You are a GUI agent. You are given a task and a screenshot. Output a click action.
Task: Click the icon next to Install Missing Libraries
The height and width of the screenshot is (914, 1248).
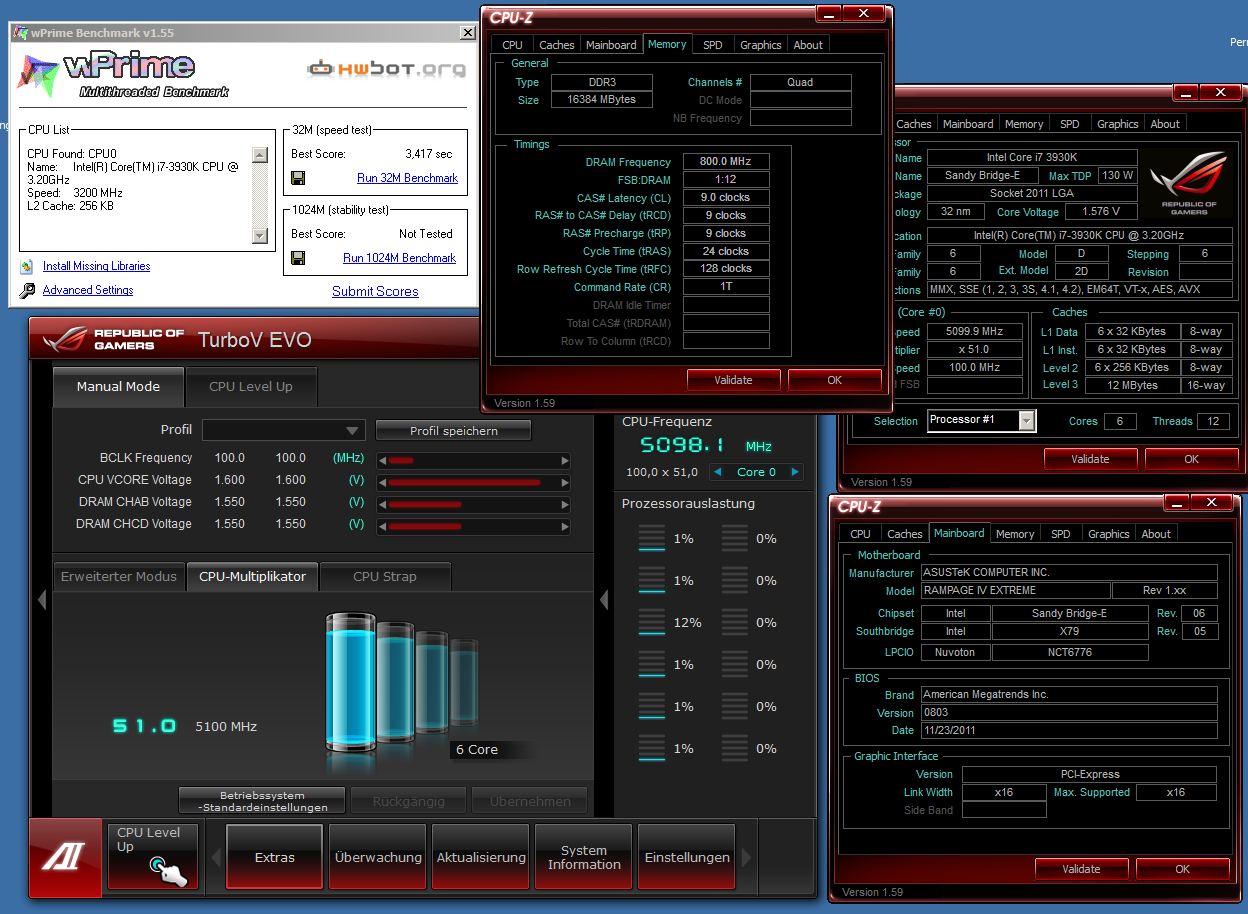click(x=26, y=267)
